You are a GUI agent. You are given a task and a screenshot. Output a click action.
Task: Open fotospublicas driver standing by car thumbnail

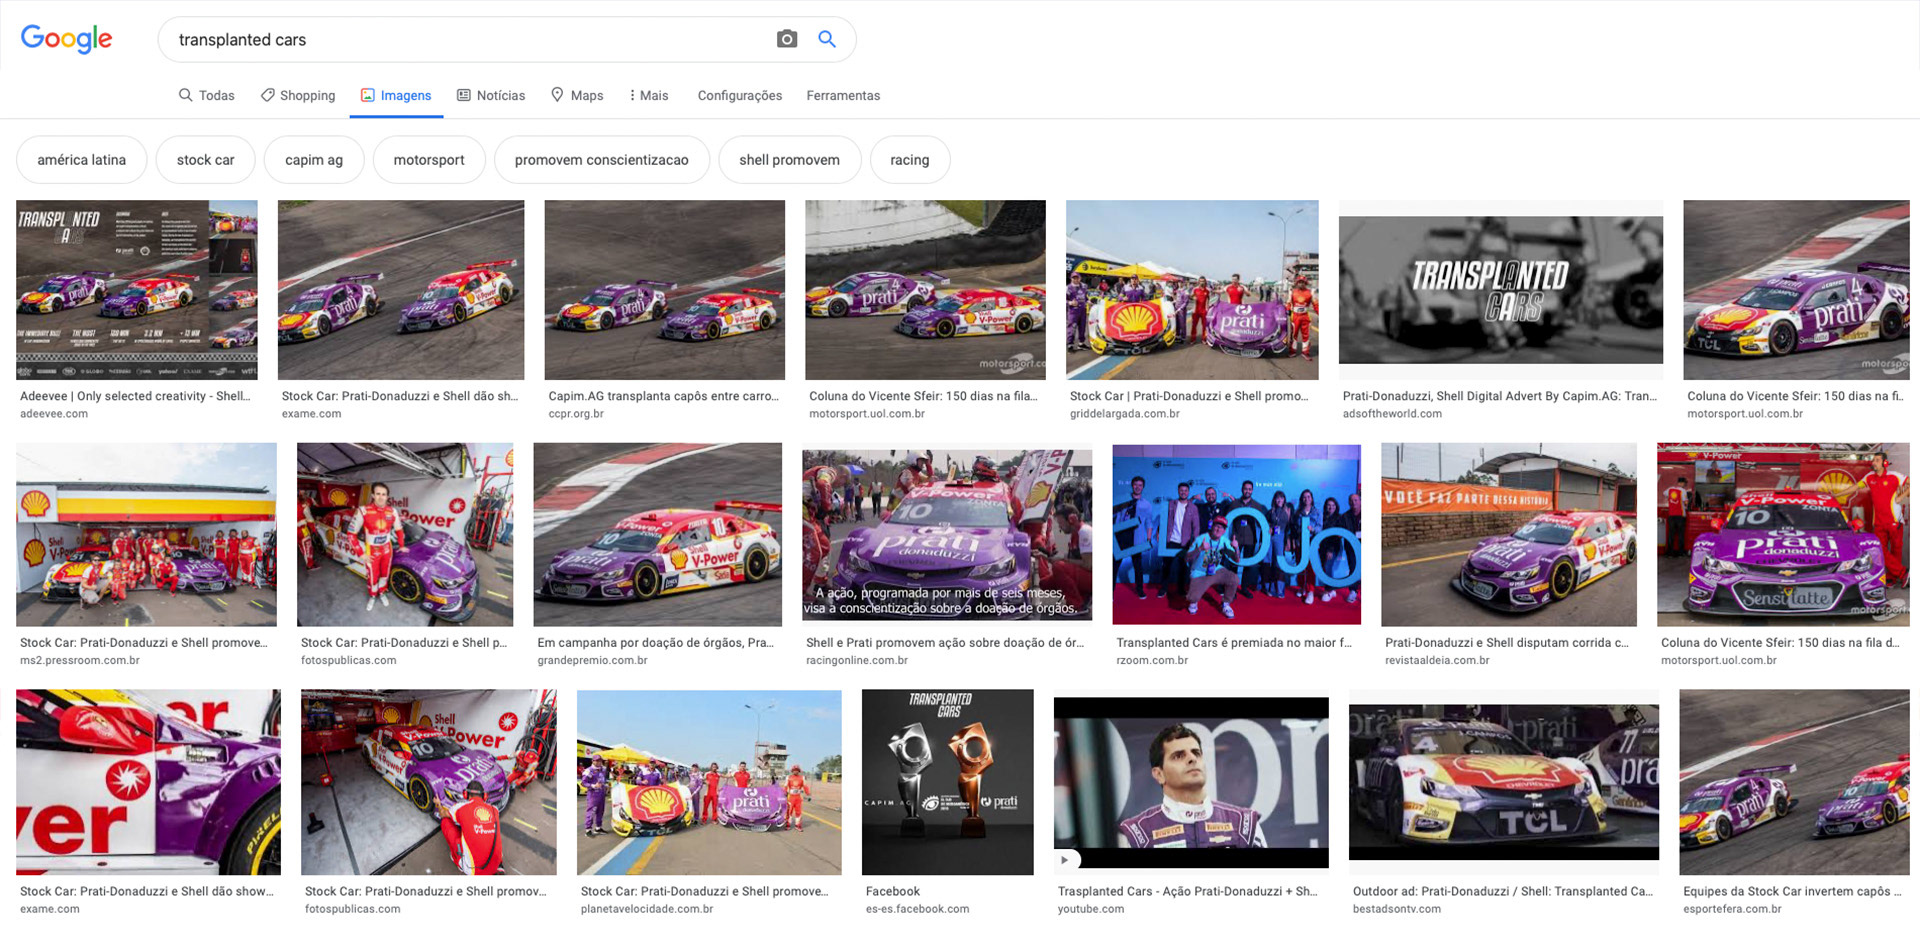[x=405, y=535]
